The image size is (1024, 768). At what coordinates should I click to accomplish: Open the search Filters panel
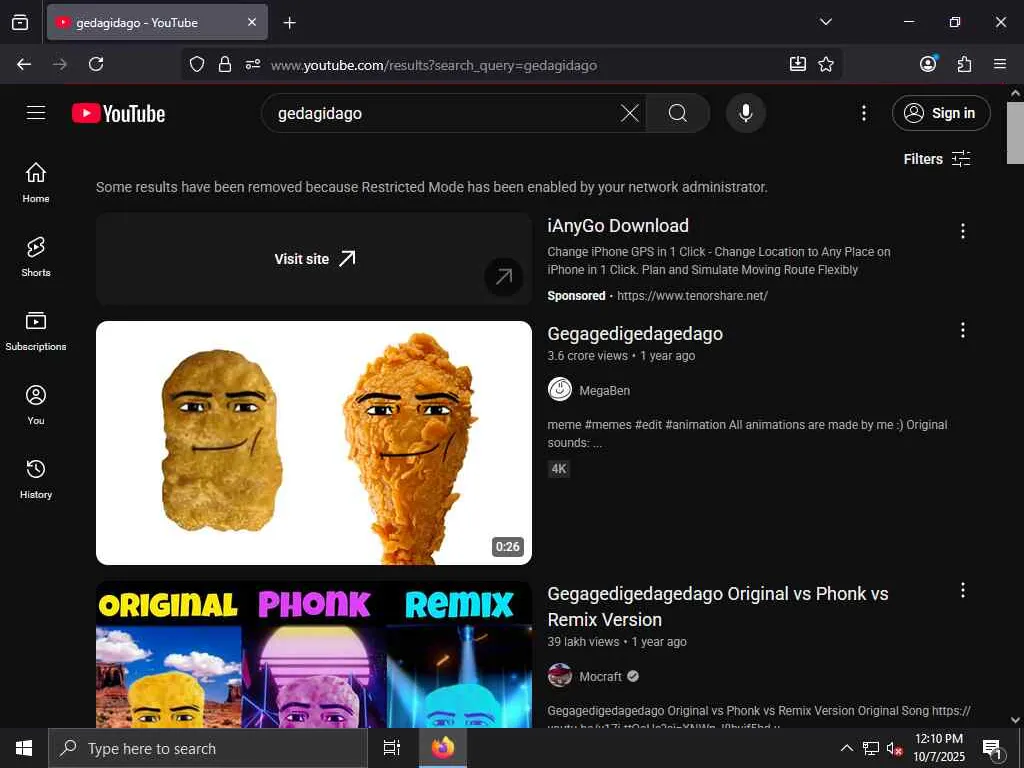coord(937,159)
